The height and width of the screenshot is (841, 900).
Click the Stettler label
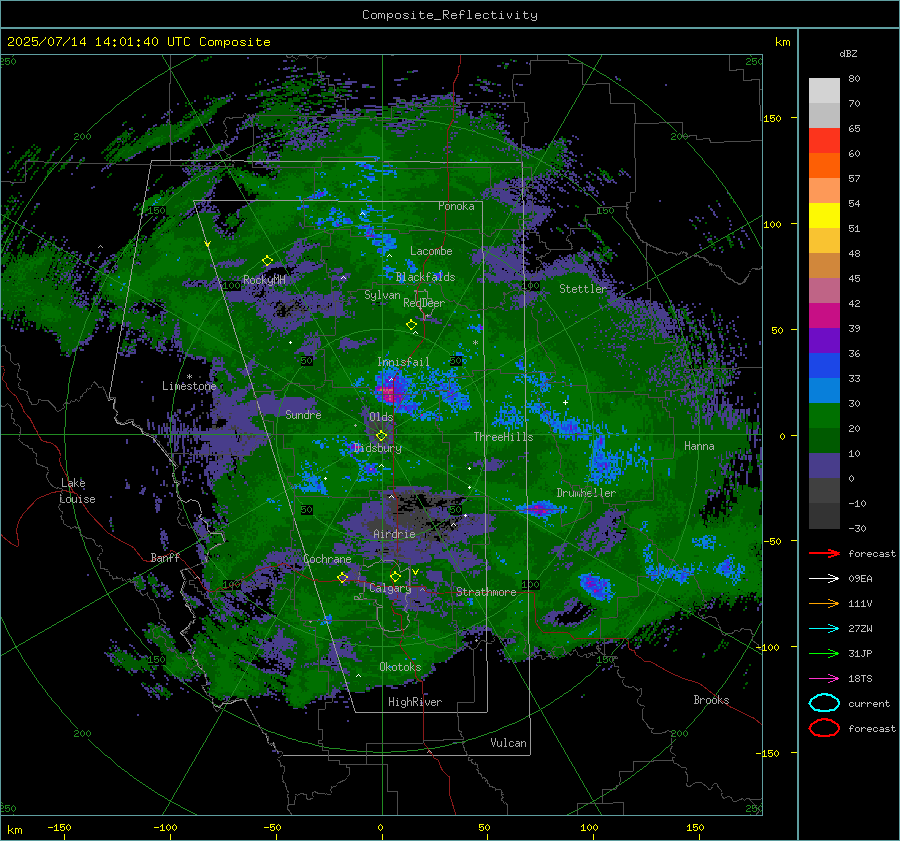tap(583, 289)
